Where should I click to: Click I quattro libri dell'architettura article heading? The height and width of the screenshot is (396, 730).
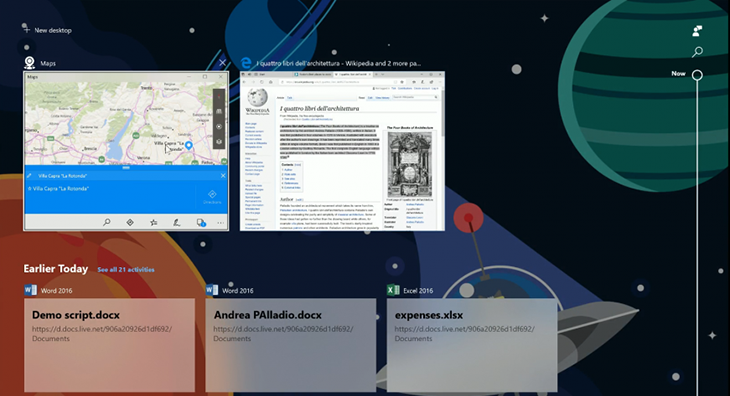click(x=319, y=108)
